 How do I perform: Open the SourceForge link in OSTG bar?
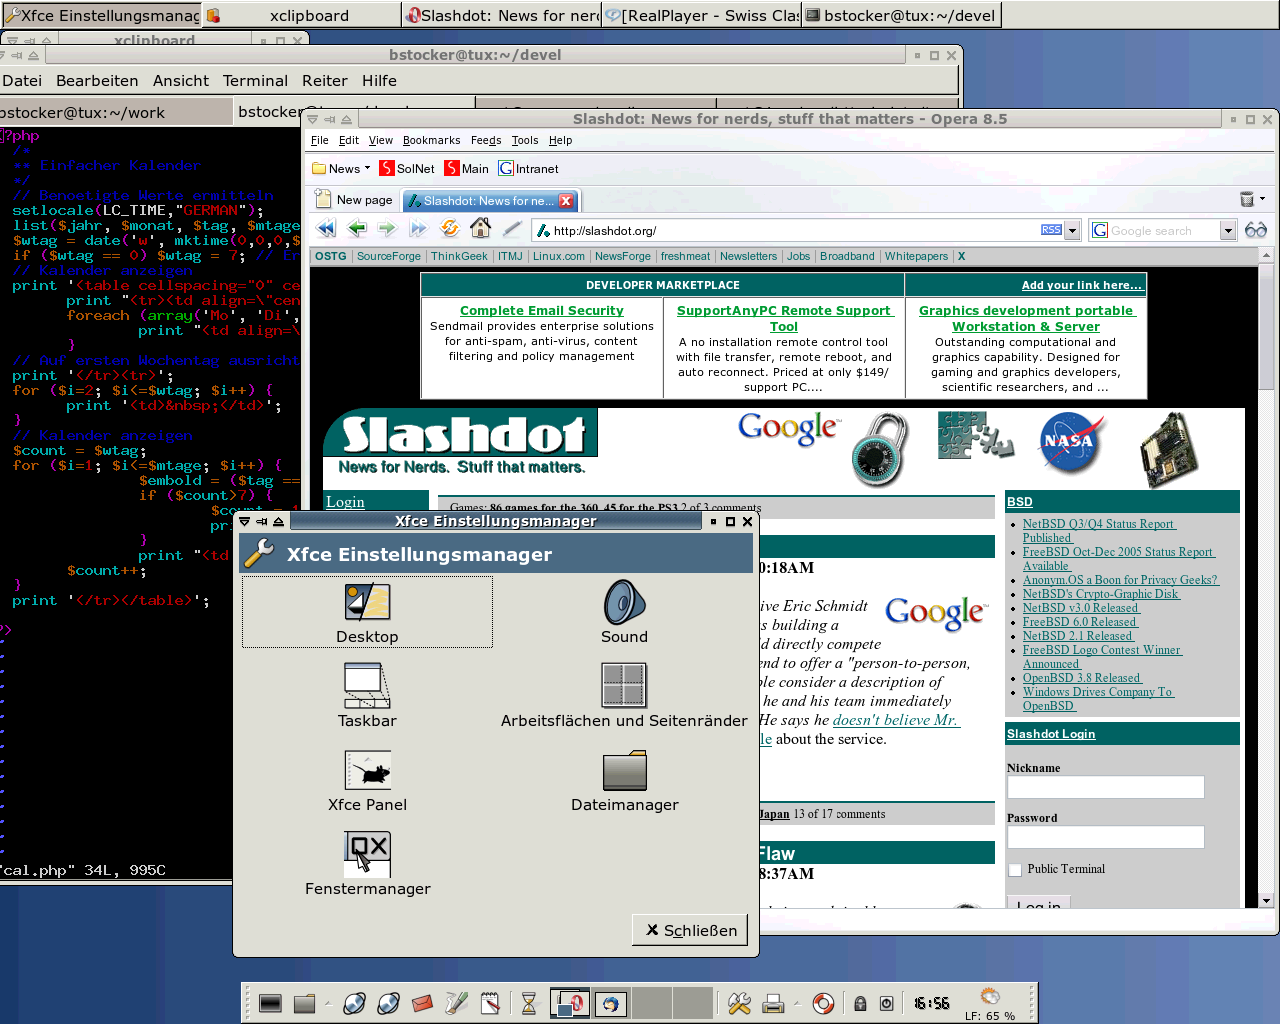(389, 256)
